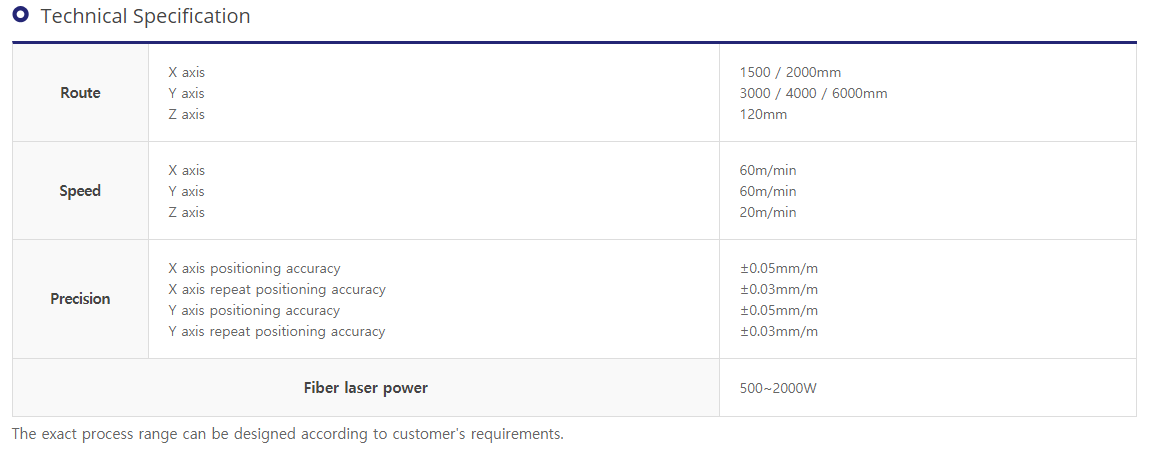
Task: Click the customer's requirements footnote text
Action: pos(288,433)
